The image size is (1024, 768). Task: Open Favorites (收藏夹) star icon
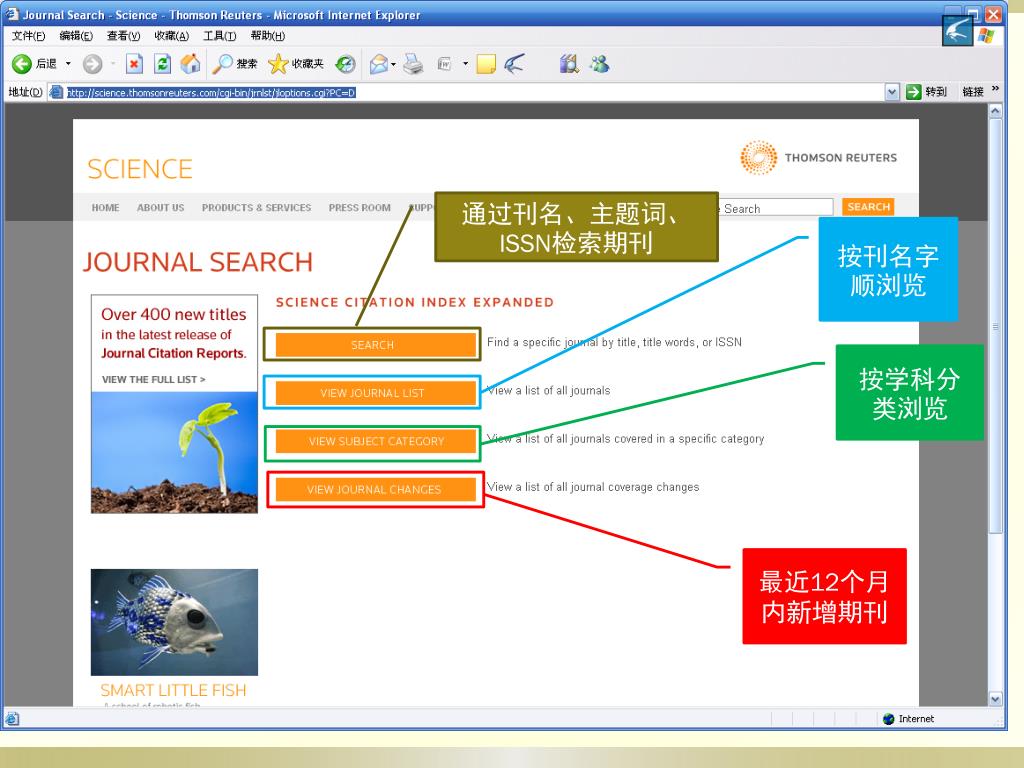coord(296,63)
